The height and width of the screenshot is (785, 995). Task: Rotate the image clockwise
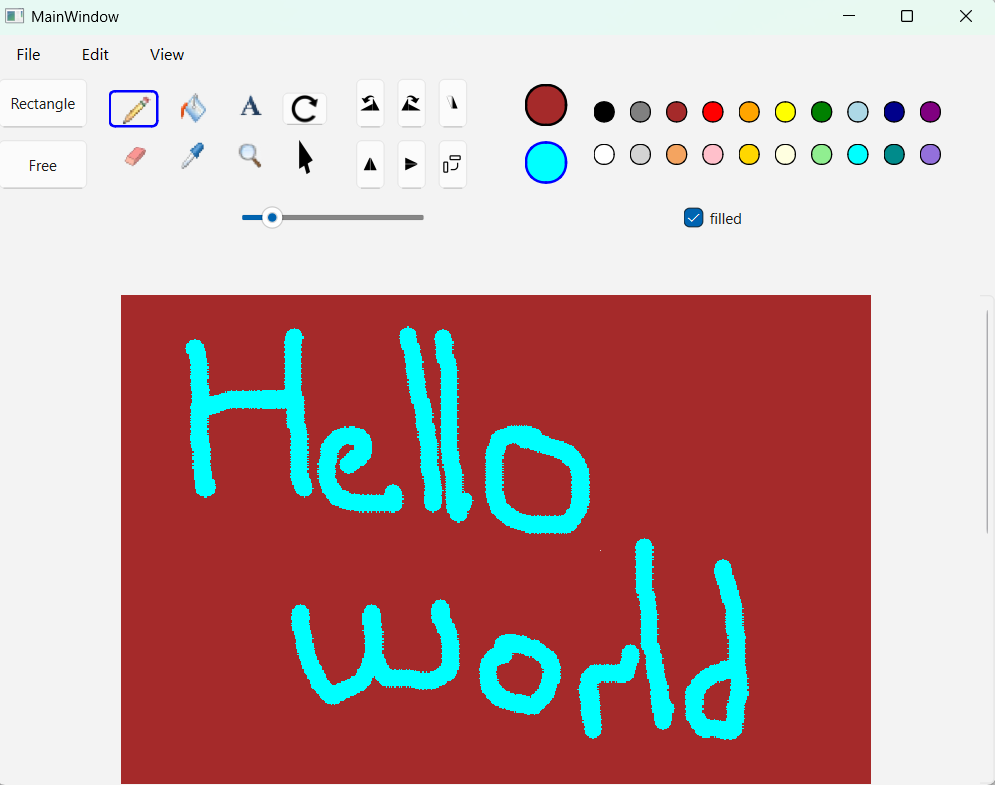411,104
